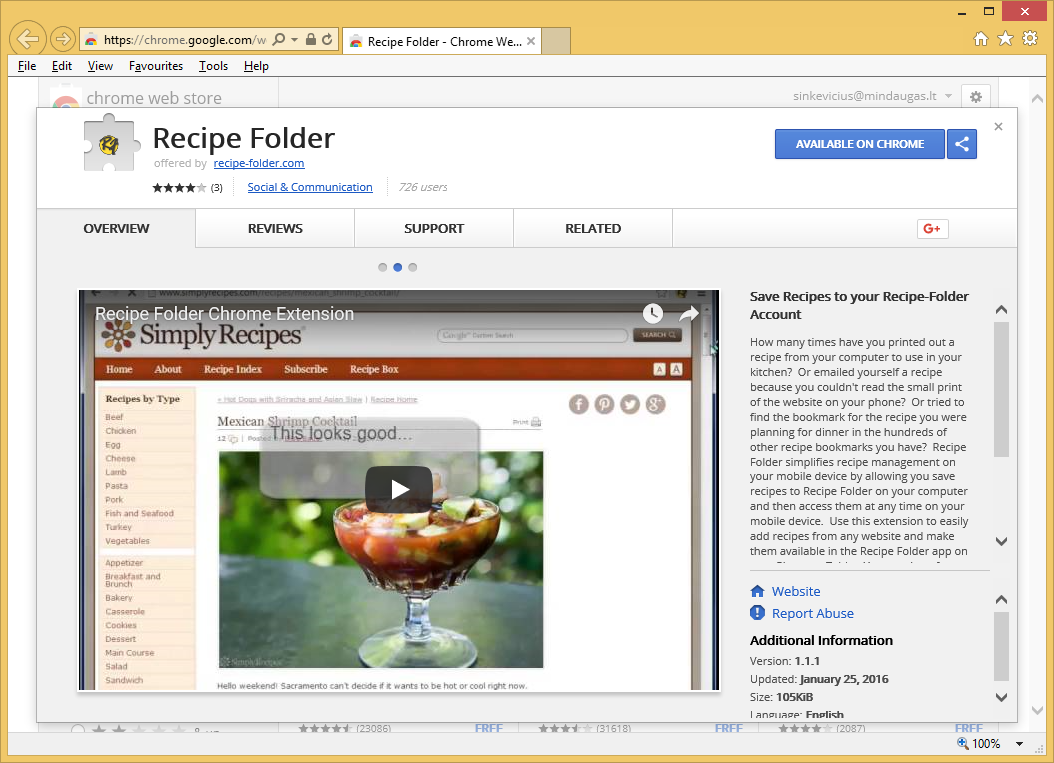Click the Report Abuse link
The image size is (1054, 763).
[813, 614]
